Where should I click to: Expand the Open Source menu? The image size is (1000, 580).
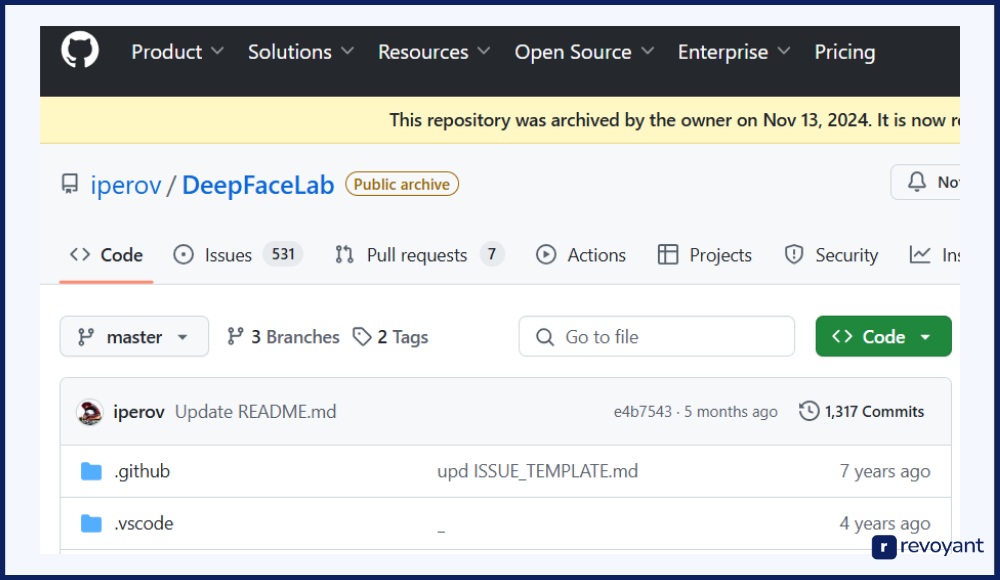(x=584, y=52)
